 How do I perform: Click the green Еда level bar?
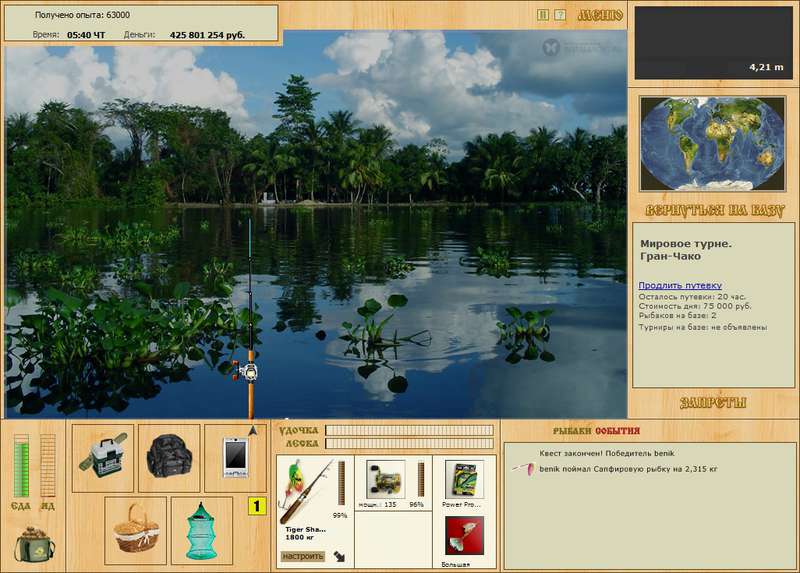[21, 466]
